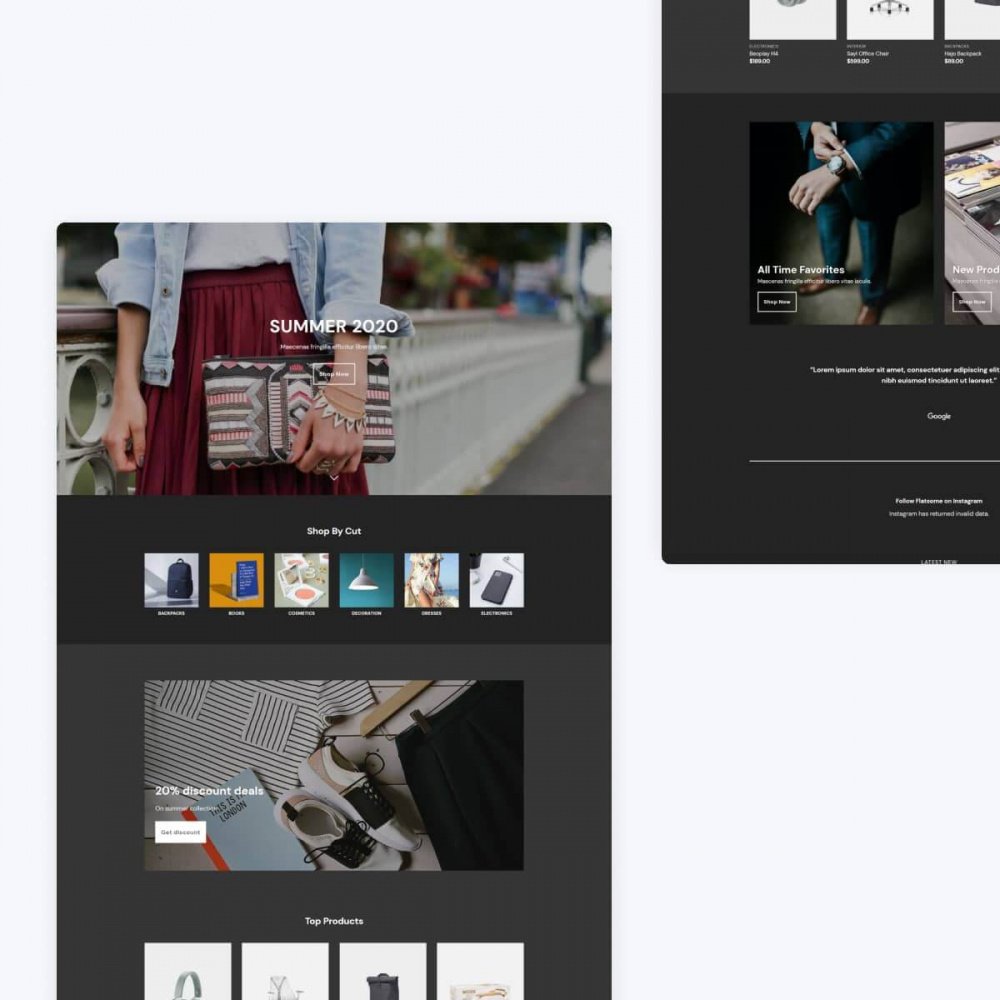Click the Lorem ipsum testimonial quote

(x=904, y=375)
